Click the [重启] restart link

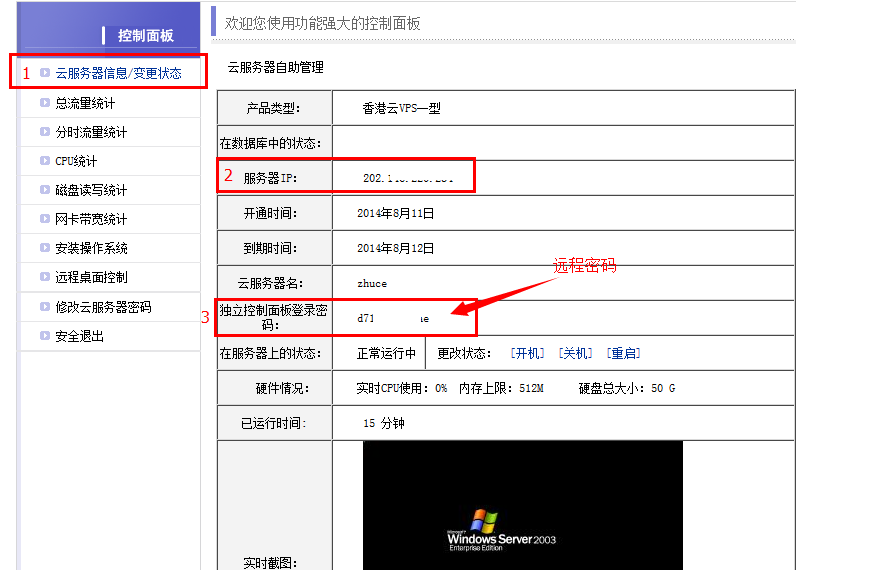(x=623, y=353)
